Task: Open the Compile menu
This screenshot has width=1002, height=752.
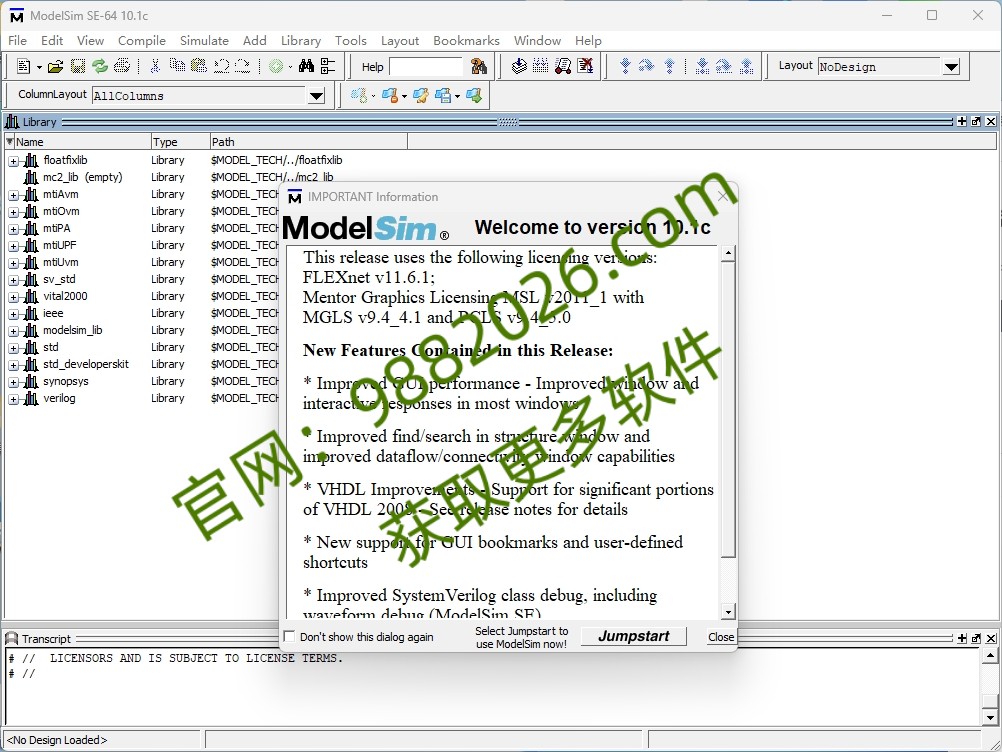Action: pyautogui.click(x=142, y=40)
